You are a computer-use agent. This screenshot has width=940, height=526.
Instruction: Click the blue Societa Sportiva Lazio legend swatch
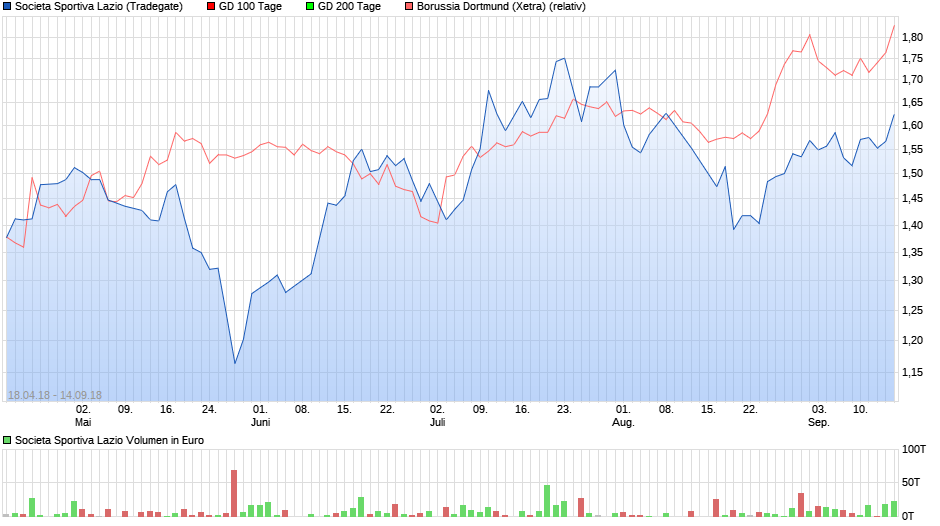click(7, 7)
